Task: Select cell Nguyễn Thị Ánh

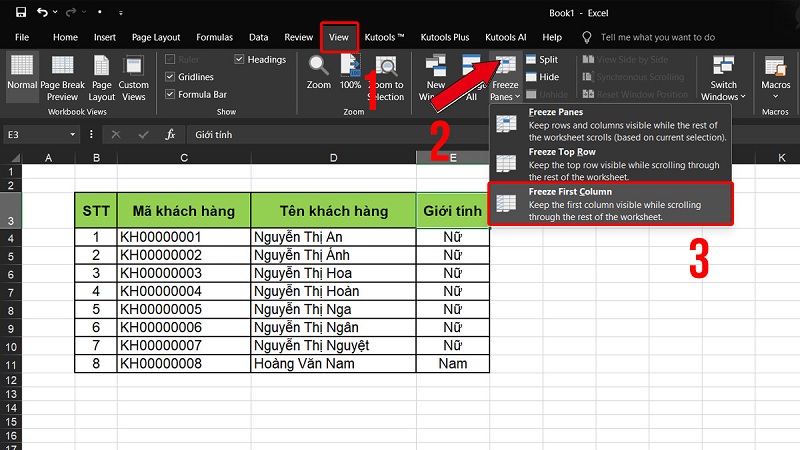Action: [x=333, y=255]
